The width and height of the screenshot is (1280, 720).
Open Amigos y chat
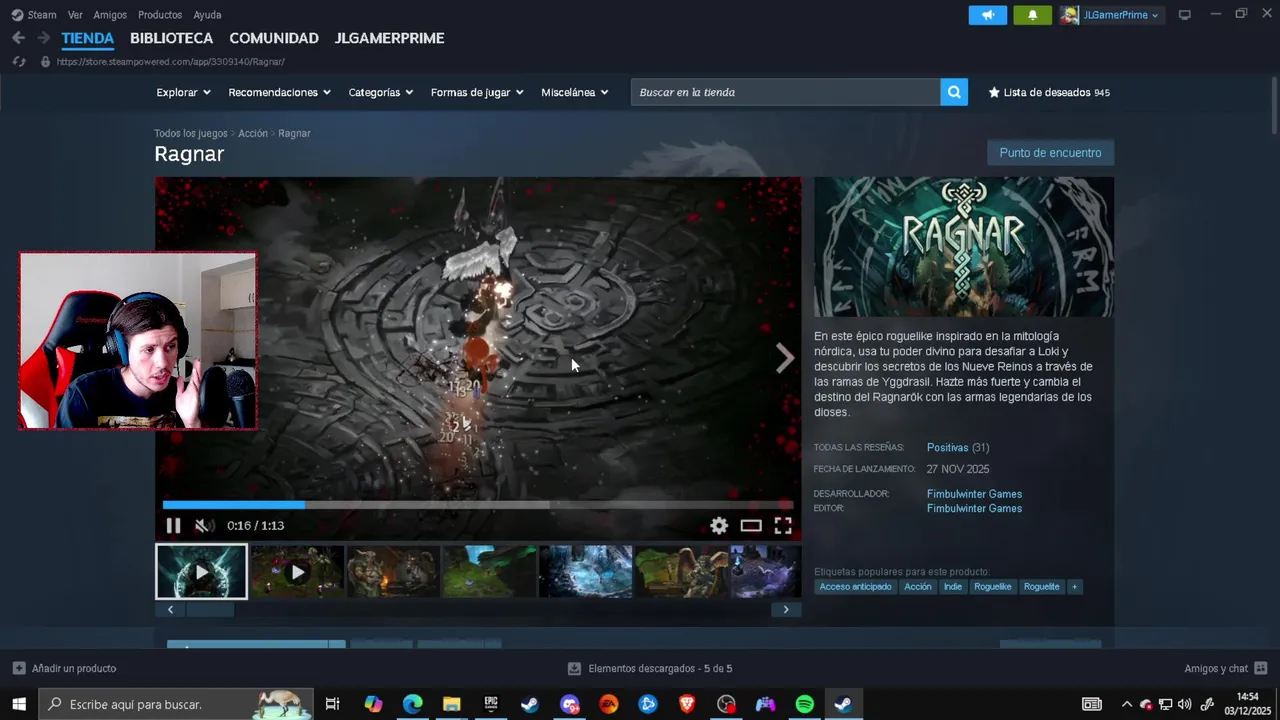coord(1226,668)
